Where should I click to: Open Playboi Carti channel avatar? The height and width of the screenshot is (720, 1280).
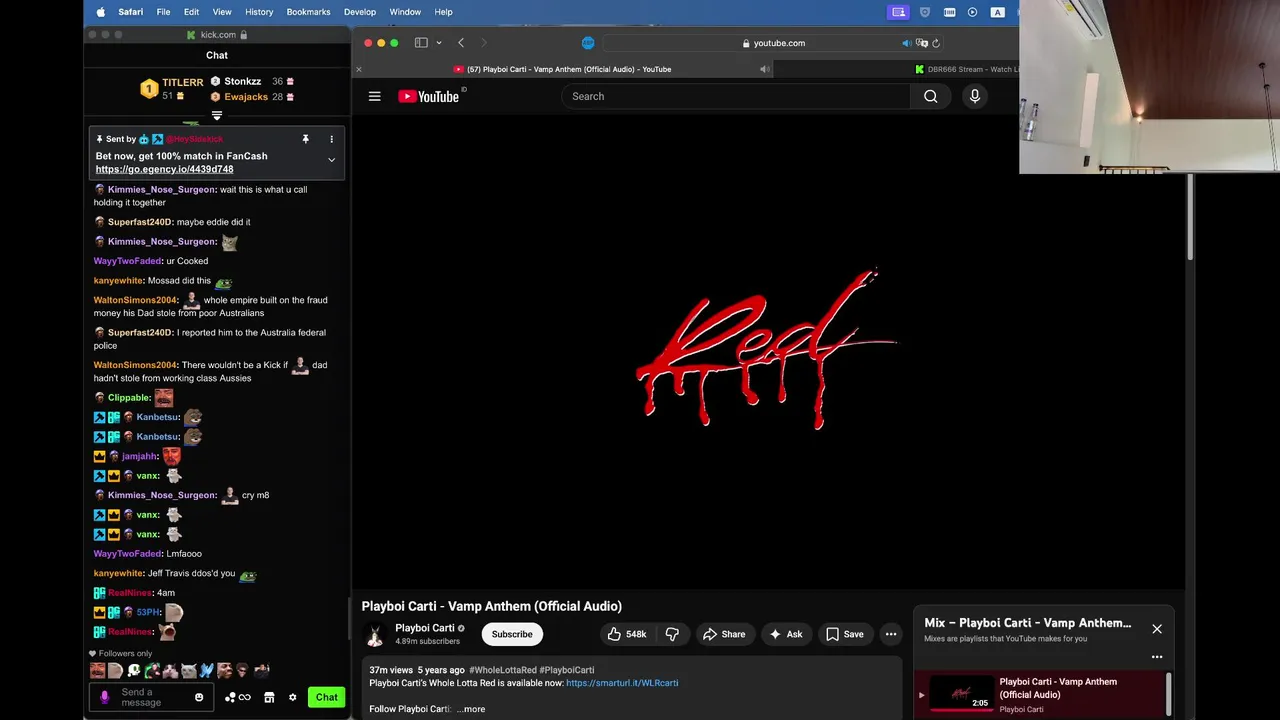click(375, 634)
